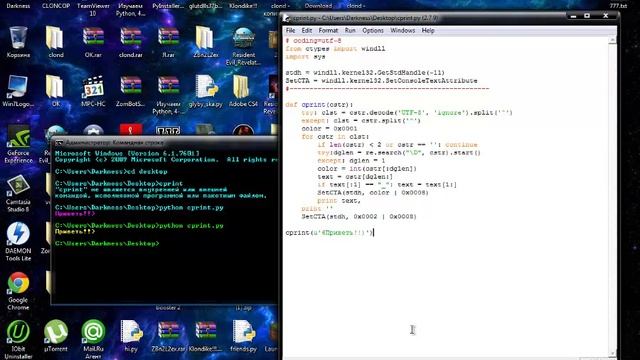Click the cprint(u'4Привет!!!') call line
Screen dimensions: 640x360
click(x=329, y=233)
